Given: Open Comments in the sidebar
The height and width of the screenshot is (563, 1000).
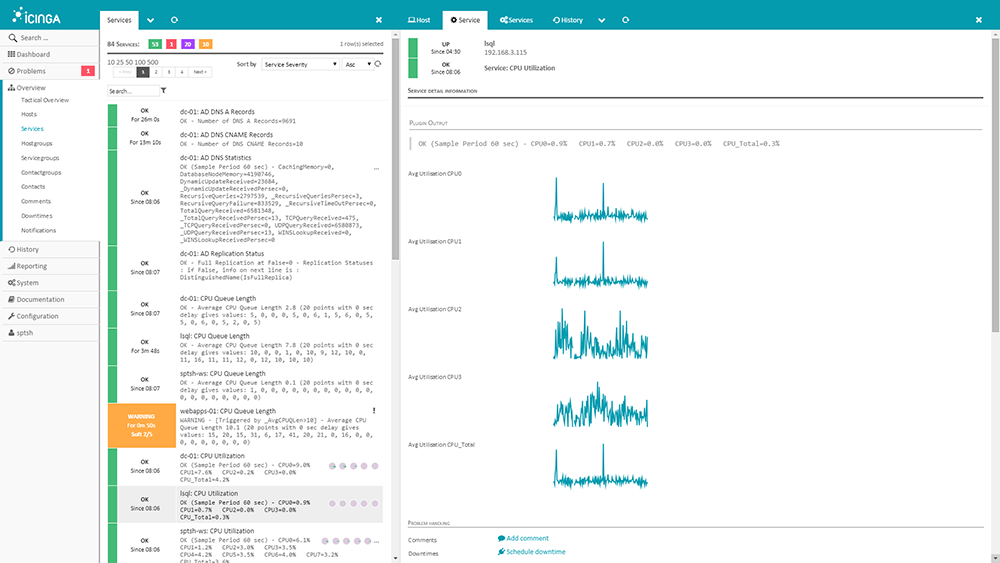Looking at the screenshot, I should (35, 201).
